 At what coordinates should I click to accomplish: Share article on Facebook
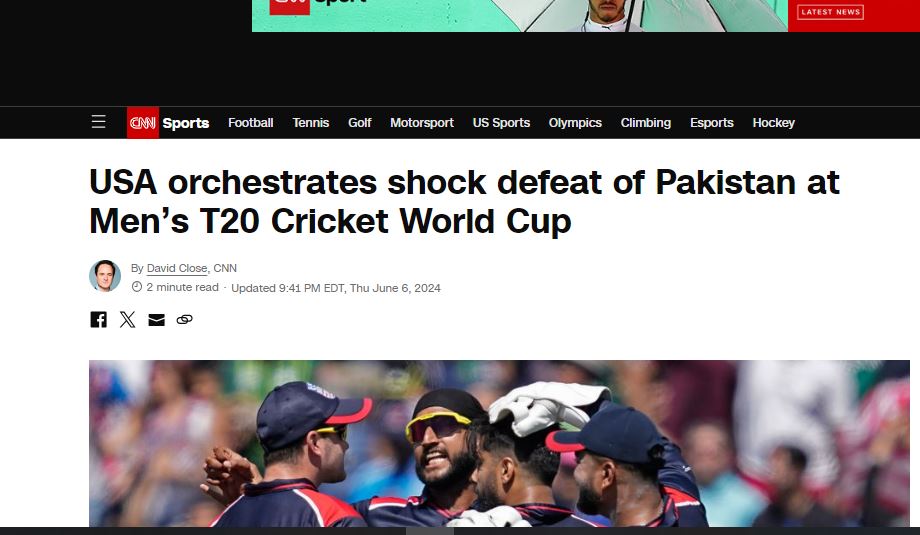pos(99,319)
